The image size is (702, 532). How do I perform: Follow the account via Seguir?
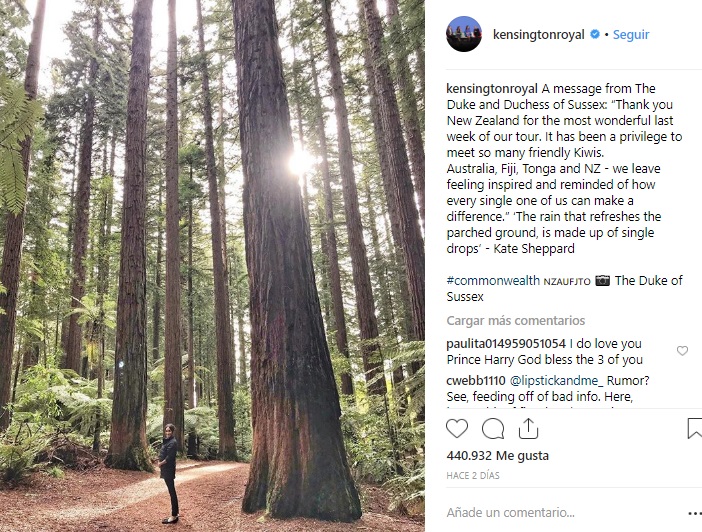point(631,34)
